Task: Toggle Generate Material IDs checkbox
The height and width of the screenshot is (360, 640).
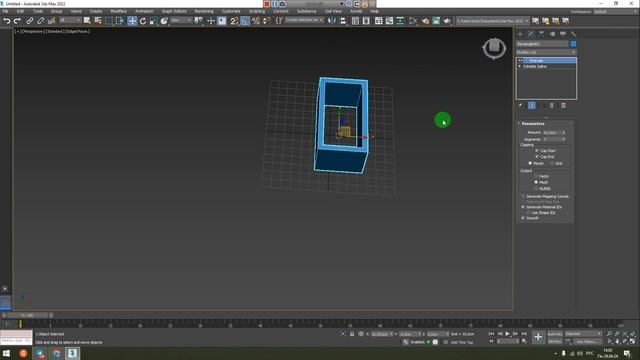Action: pyautogui.click(x=523, y=207)
